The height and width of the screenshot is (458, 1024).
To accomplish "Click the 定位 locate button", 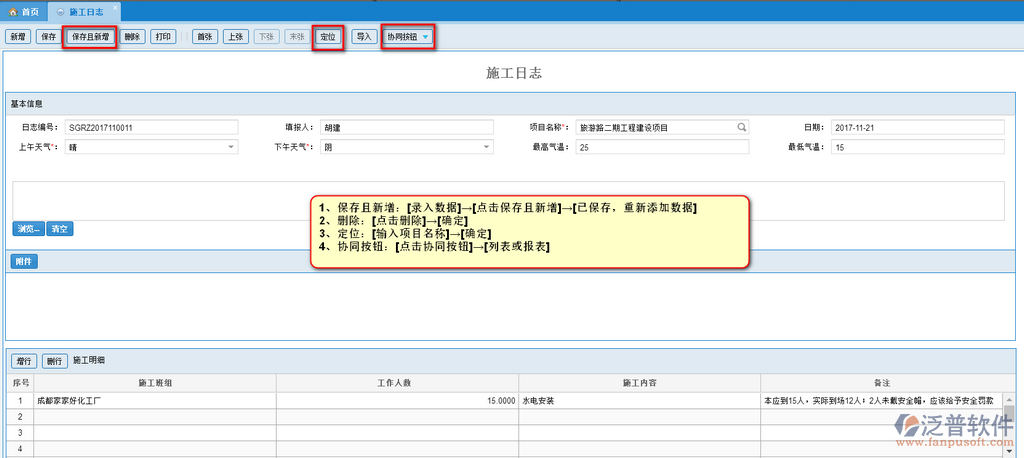I will (x=328, y=37).
